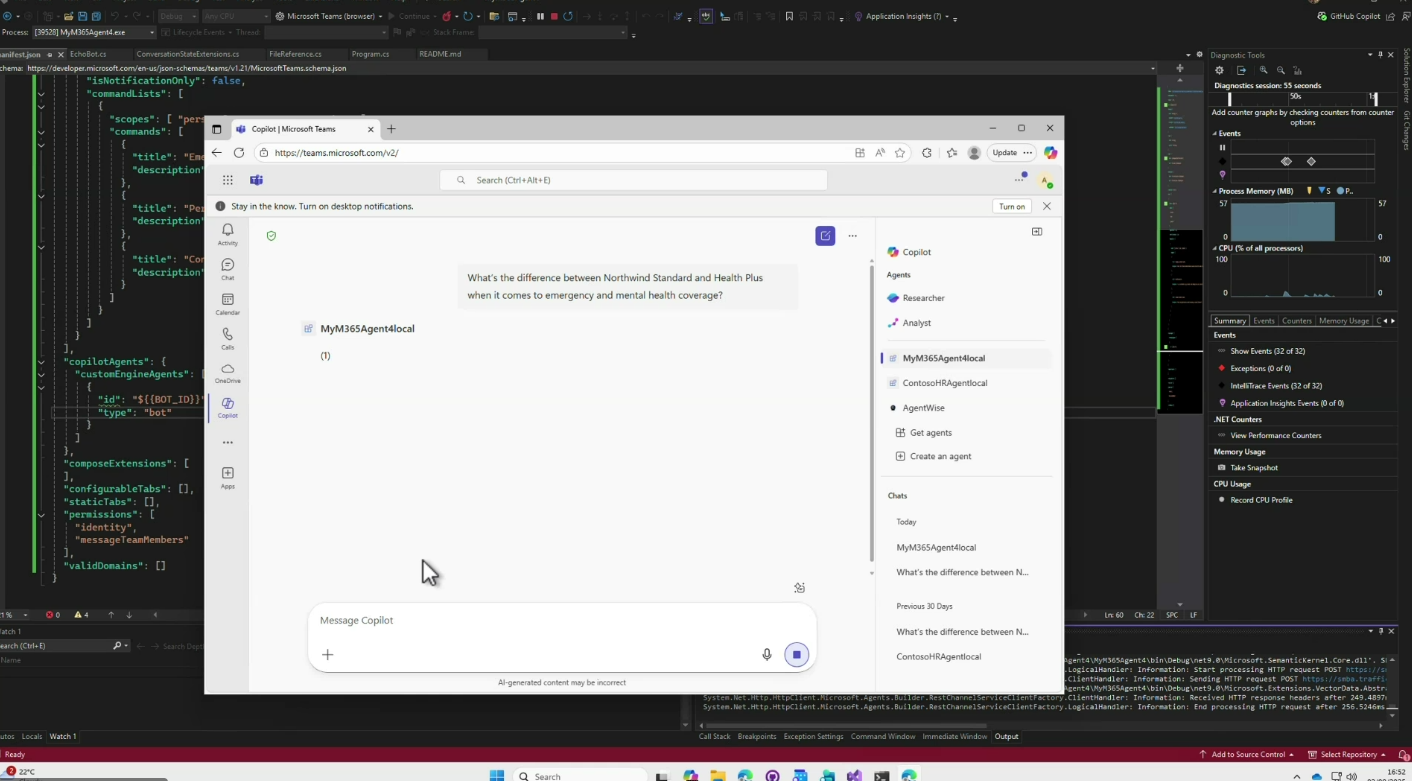Click View Performance Counters link
The height and width of the screenshot is (781, 1412).
coord(1276,436)
